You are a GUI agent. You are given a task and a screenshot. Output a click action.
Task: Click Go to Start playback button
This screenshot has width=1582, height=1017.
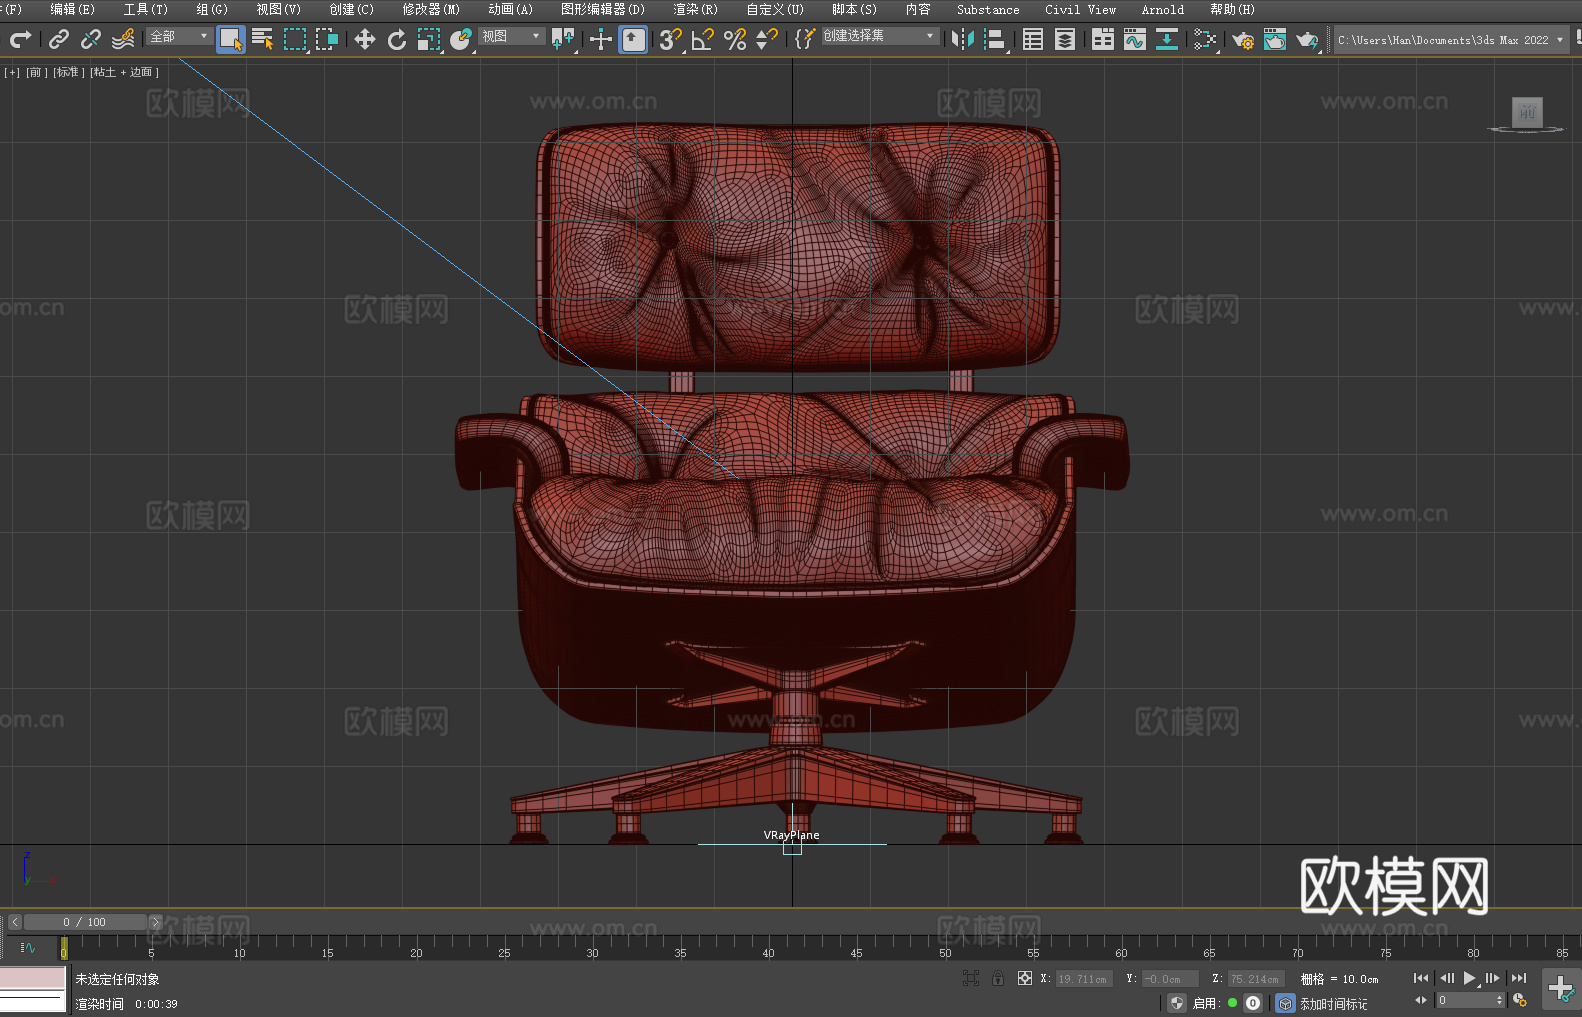click(1421, 978)
